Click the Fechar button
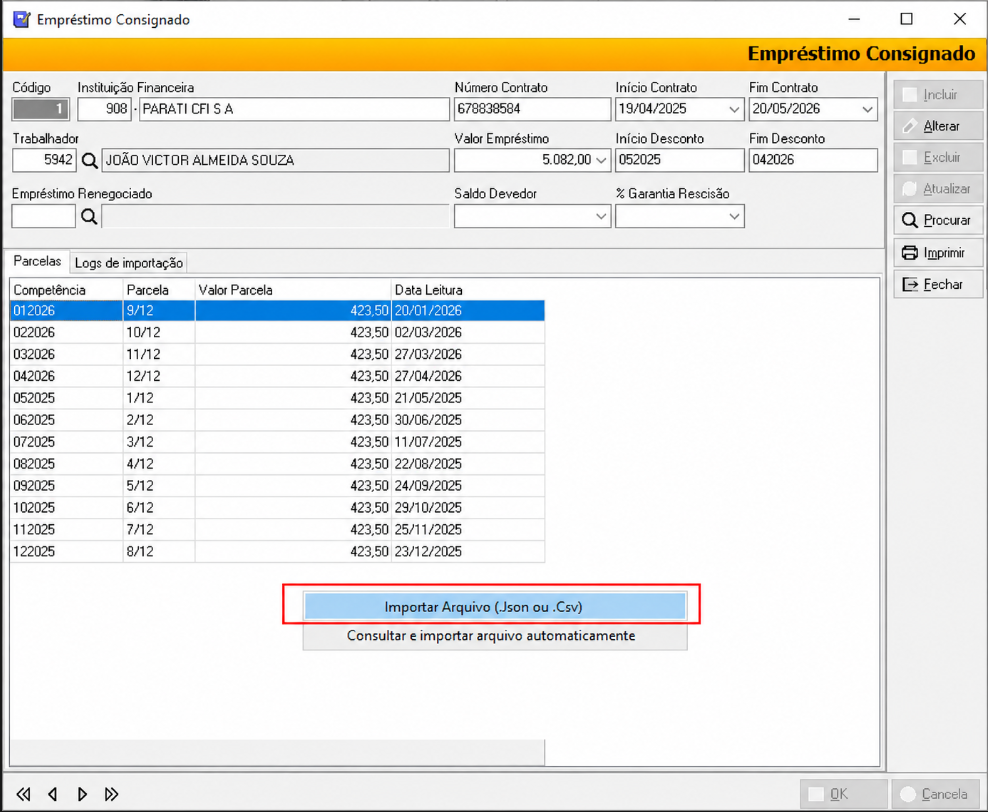988x812 pixels. pyautogui.click(x=938, y=284)
